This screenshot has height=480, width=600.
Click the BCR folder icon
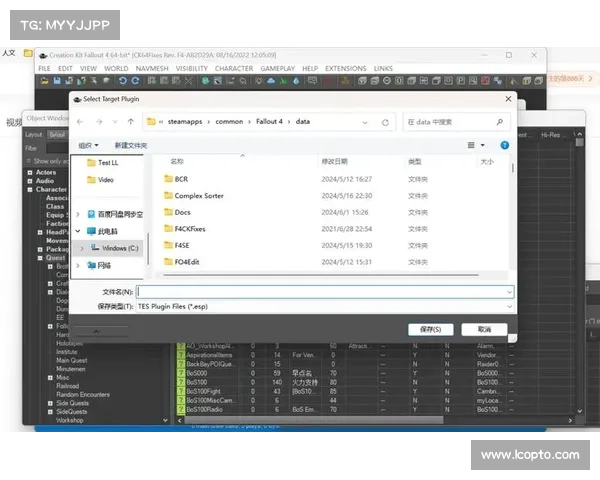click(x=168, y=179)
